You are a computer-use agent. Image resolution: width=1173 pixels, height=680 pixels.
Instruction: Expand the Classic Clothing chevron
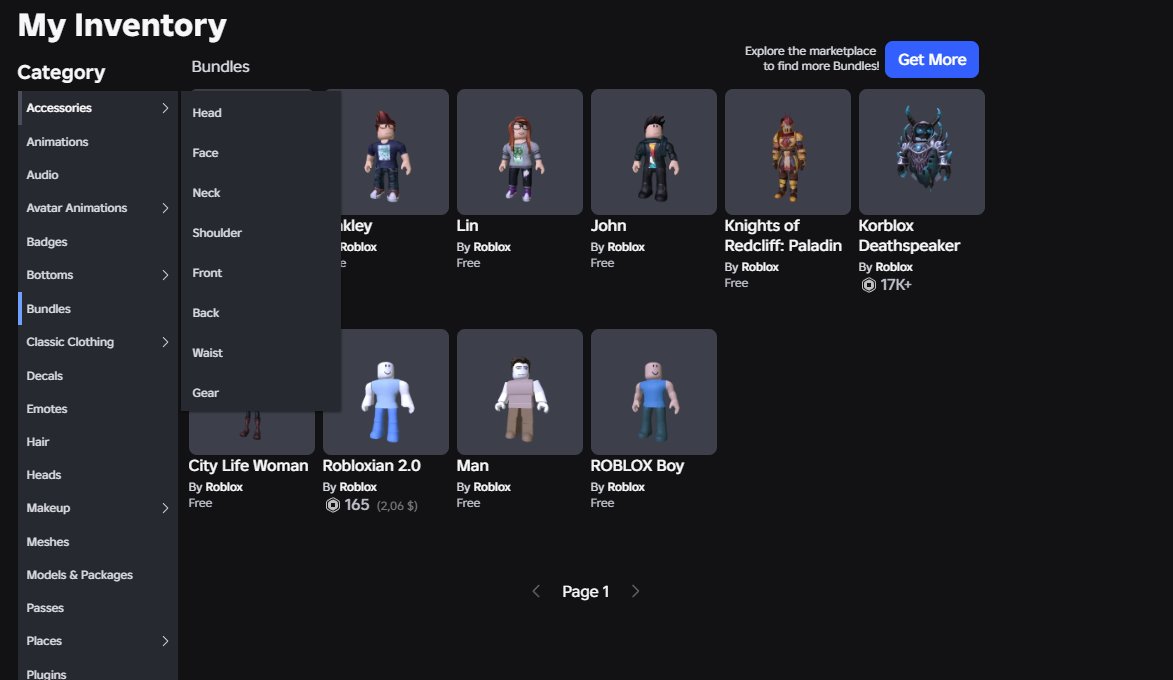click(165, 342)
